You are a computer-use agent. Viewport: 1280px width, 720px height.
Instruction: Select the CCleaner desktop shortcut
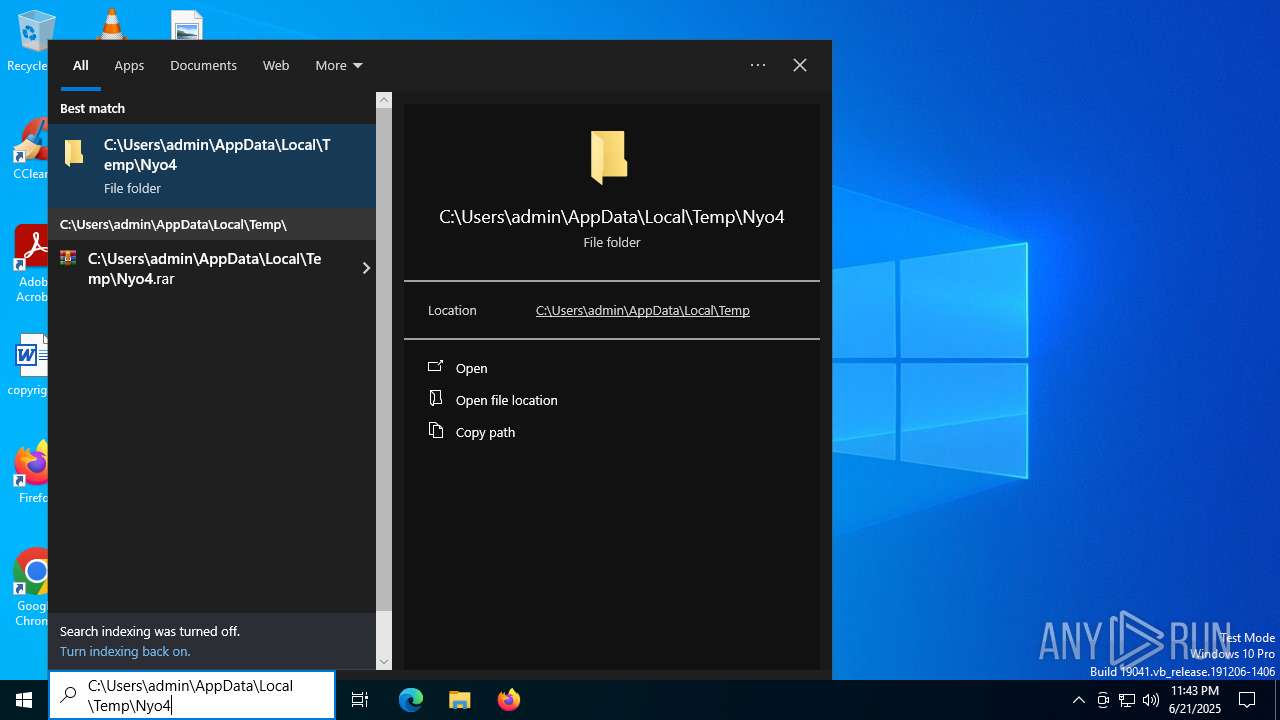(30, 150)
